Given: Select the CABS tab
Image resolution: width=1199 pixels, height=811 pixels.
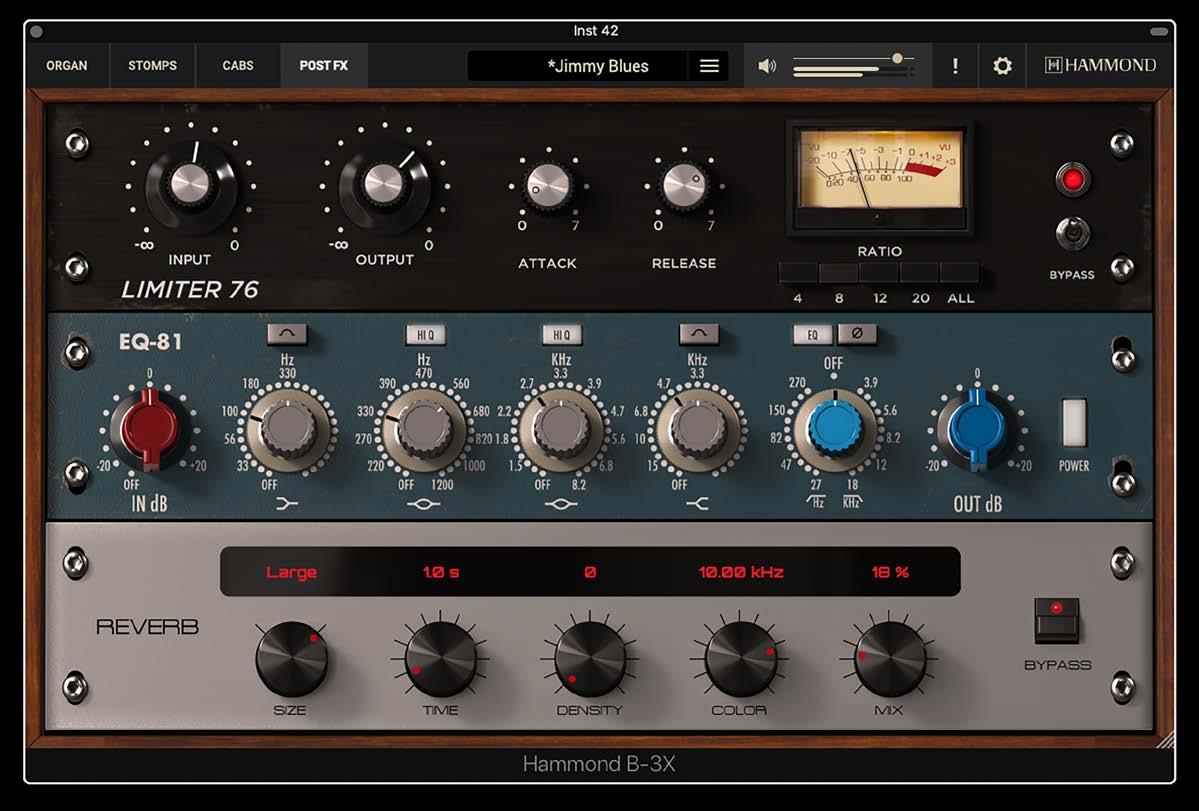Looking at the screenshot, I should (x=238, y=66).
